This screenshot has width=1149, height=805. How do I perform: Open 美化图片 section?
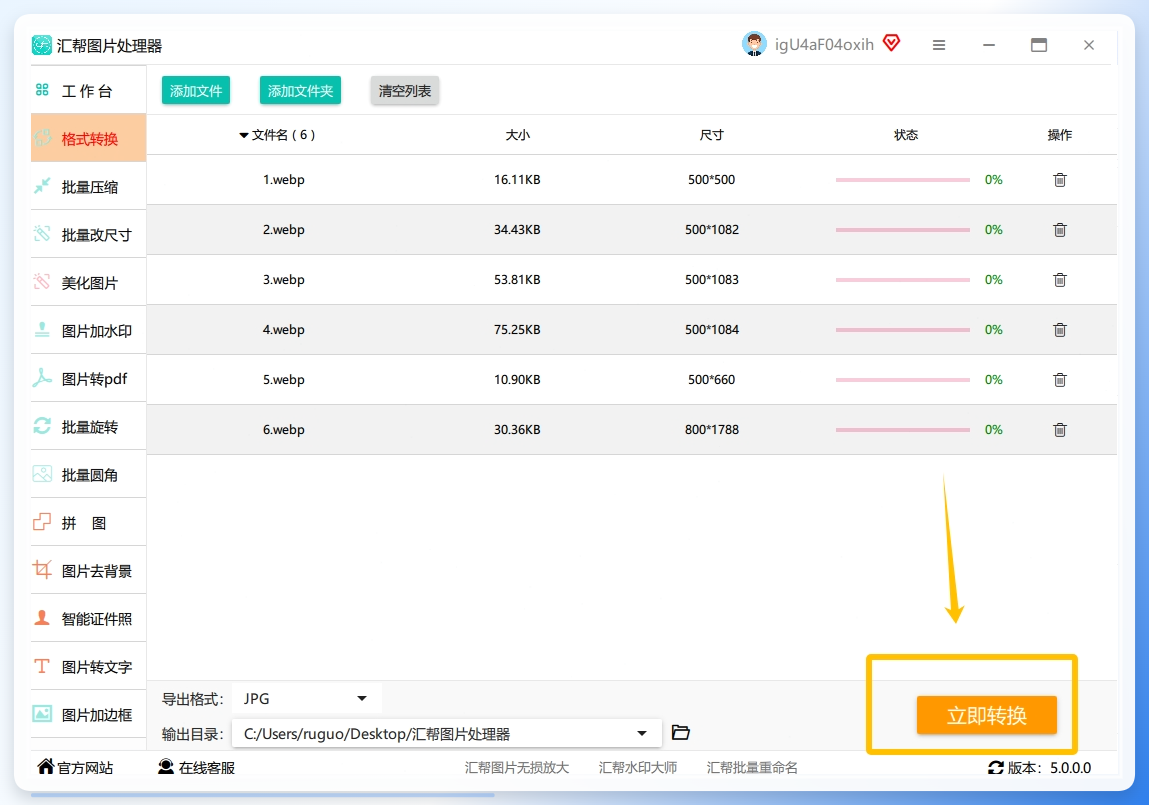click(88, 283)
